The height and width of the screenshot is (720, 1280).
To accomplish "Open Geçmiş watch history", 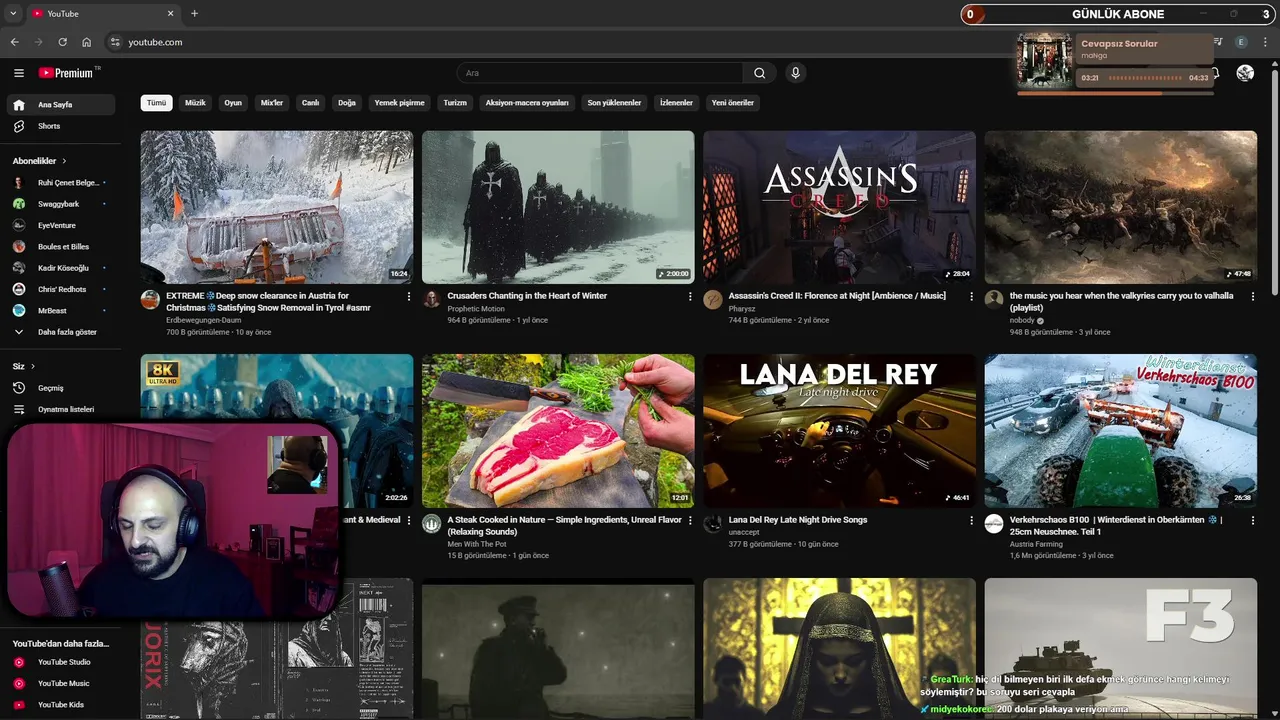I will point(61,388).
